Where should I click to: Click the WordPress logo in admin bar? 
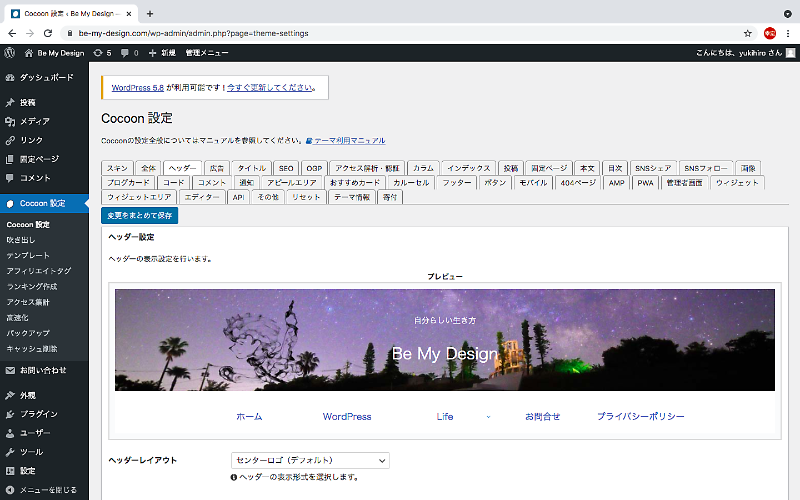coord(10,52)
